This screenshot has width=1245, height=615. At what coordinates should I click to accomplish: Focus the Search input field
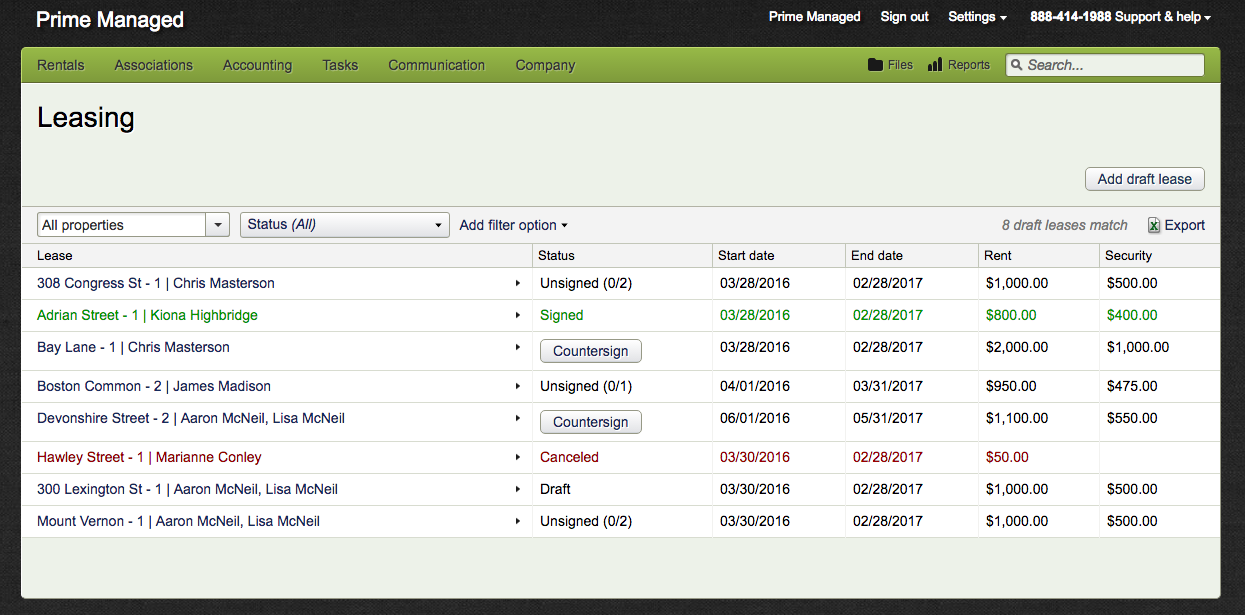pos(1112,65)
